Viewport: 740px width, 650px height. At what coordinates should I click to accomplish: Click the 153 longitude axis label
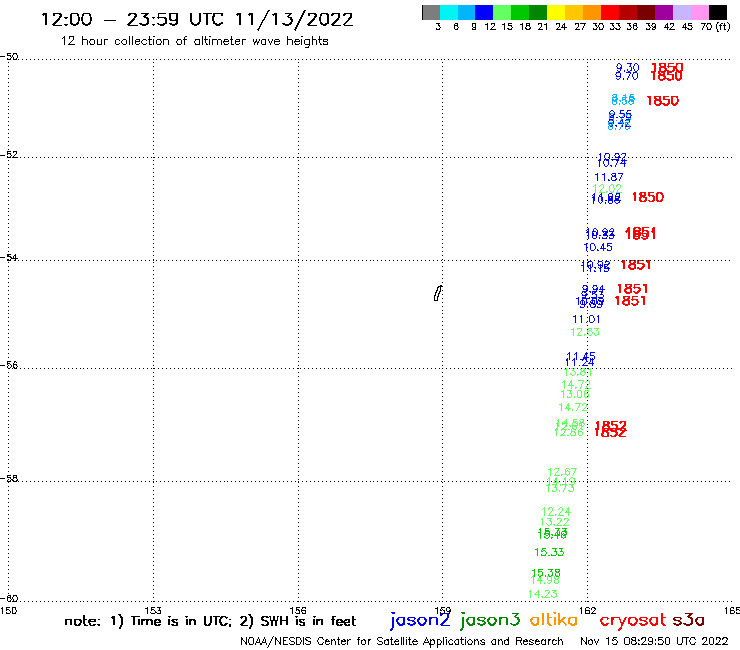[153, 610]
